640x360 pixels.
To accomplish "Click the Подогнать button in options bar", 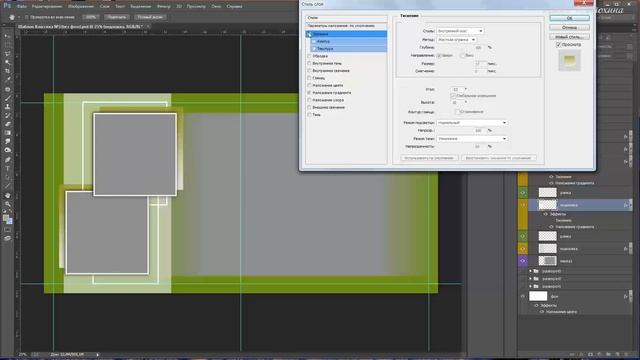I will coord(117,17).
